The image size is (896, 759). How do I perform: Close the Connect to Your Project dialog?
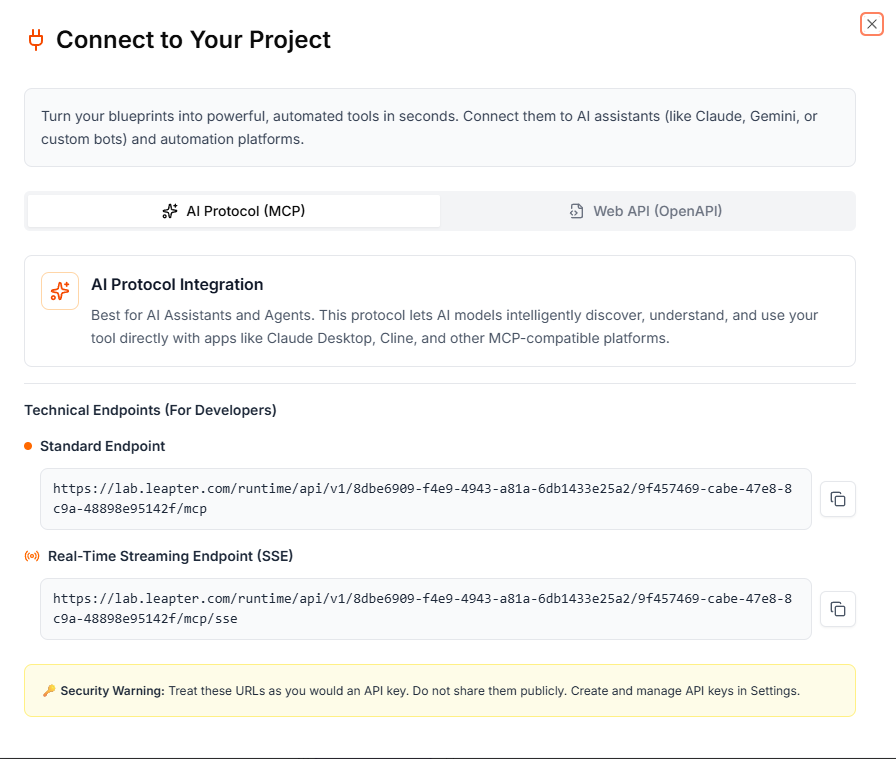[871, 24]
